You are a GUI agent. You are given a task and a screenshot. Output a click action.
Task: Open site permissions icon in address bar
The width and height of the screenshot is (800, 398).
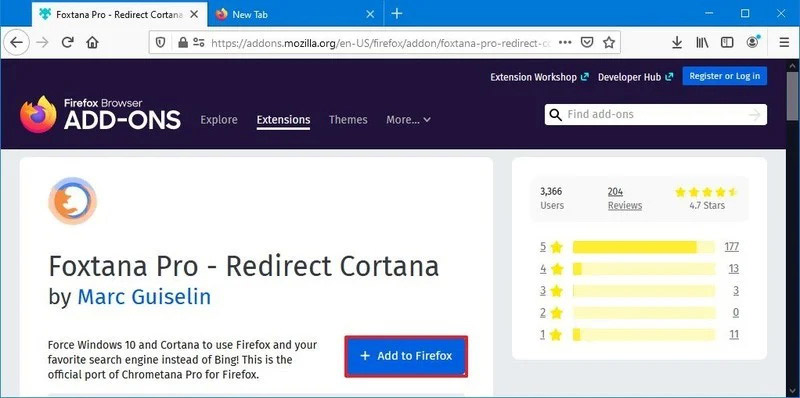click(x=198, y=43)
